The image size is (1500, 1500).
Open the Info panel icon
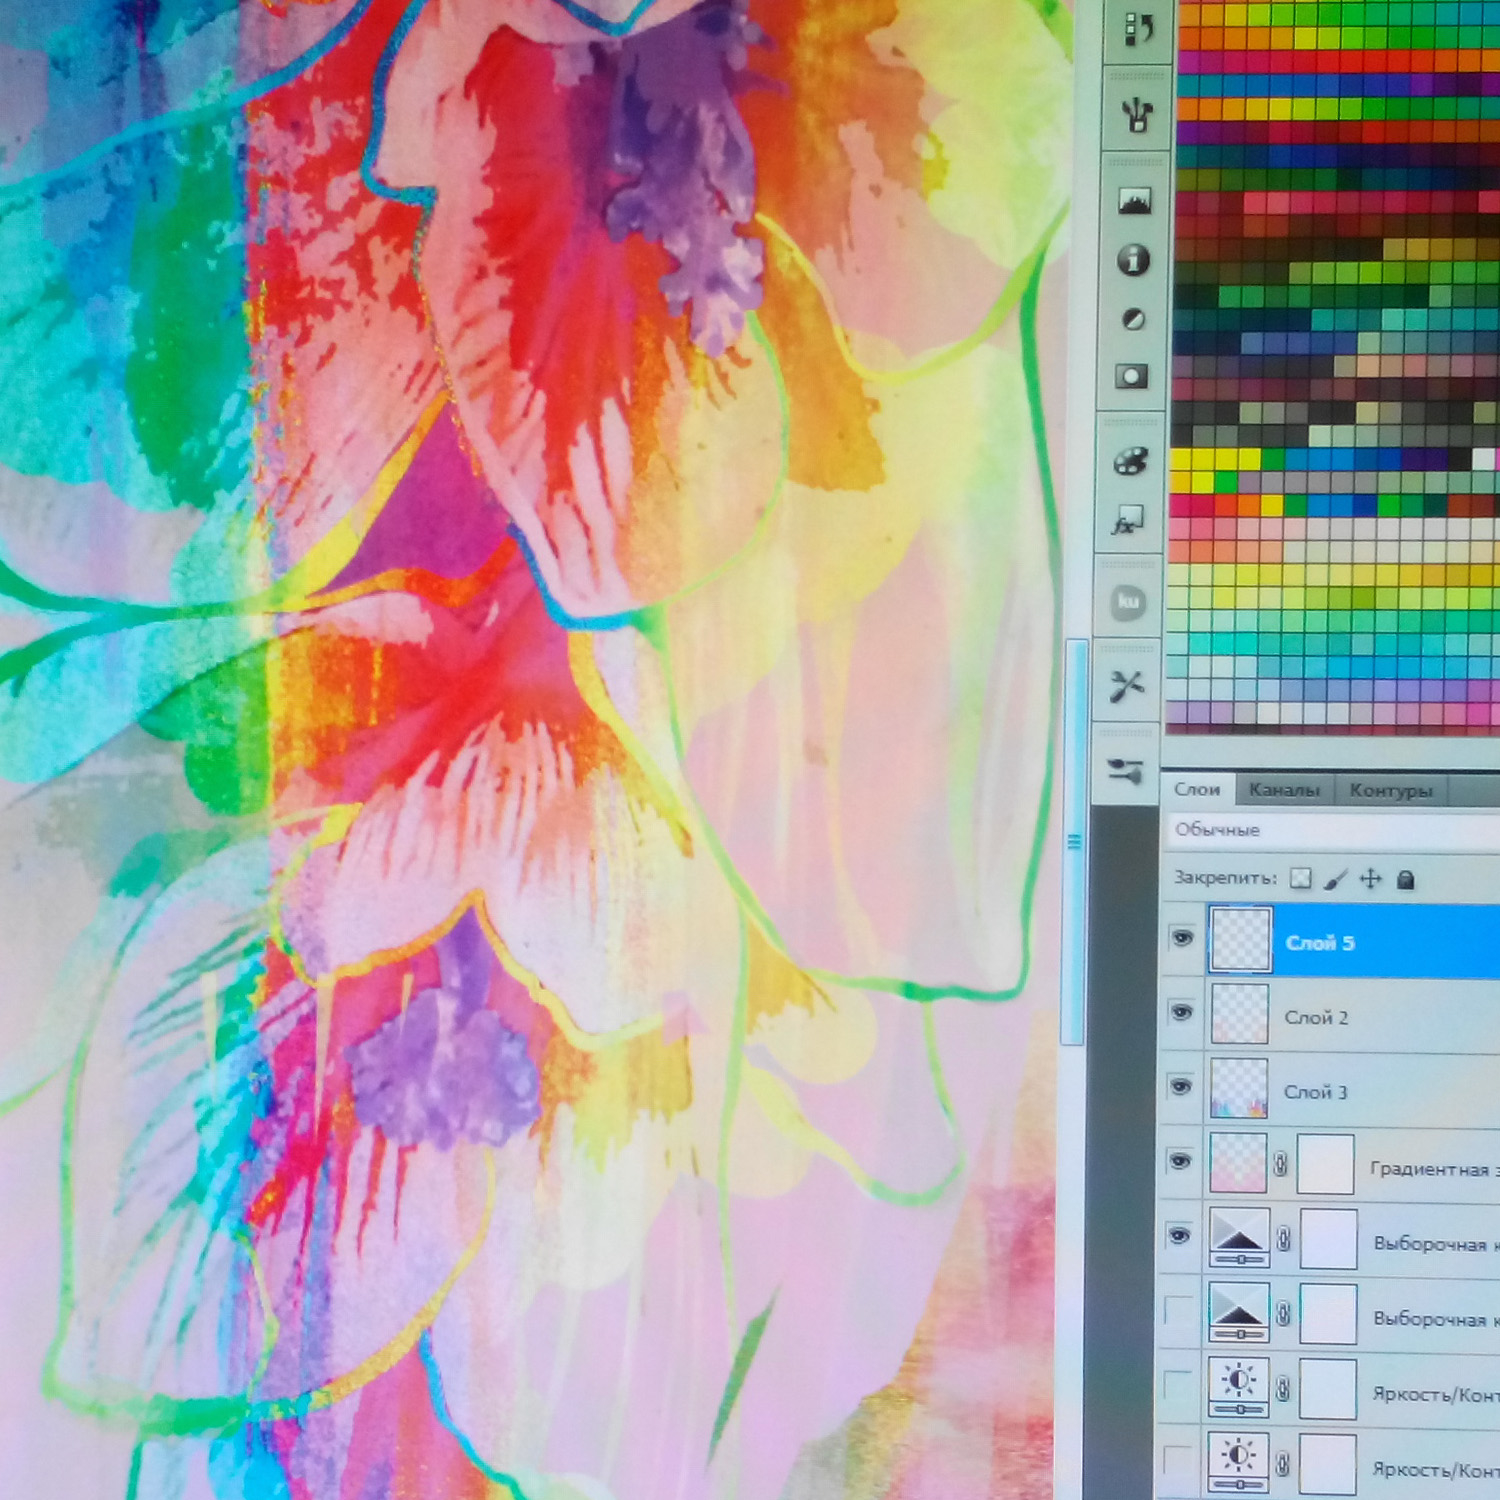(x=1132, y=260)
